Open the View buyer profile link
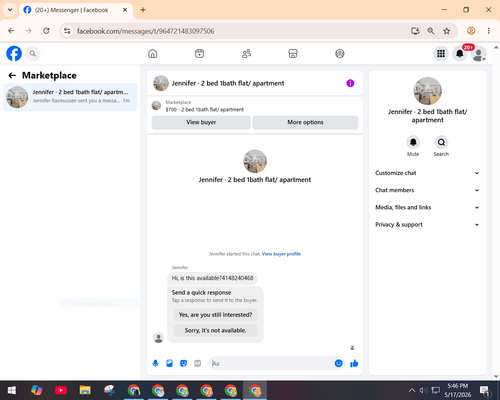This screenshot has width=500, height=400. (x=281, y=254)
